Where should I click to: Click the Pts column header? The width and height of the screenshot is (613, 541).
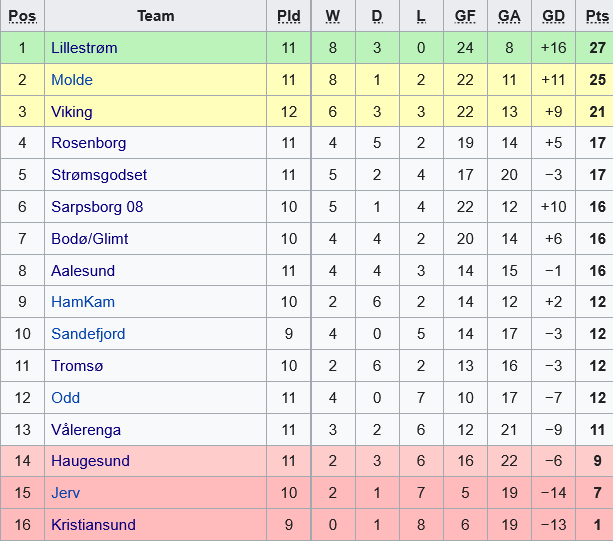594,16
